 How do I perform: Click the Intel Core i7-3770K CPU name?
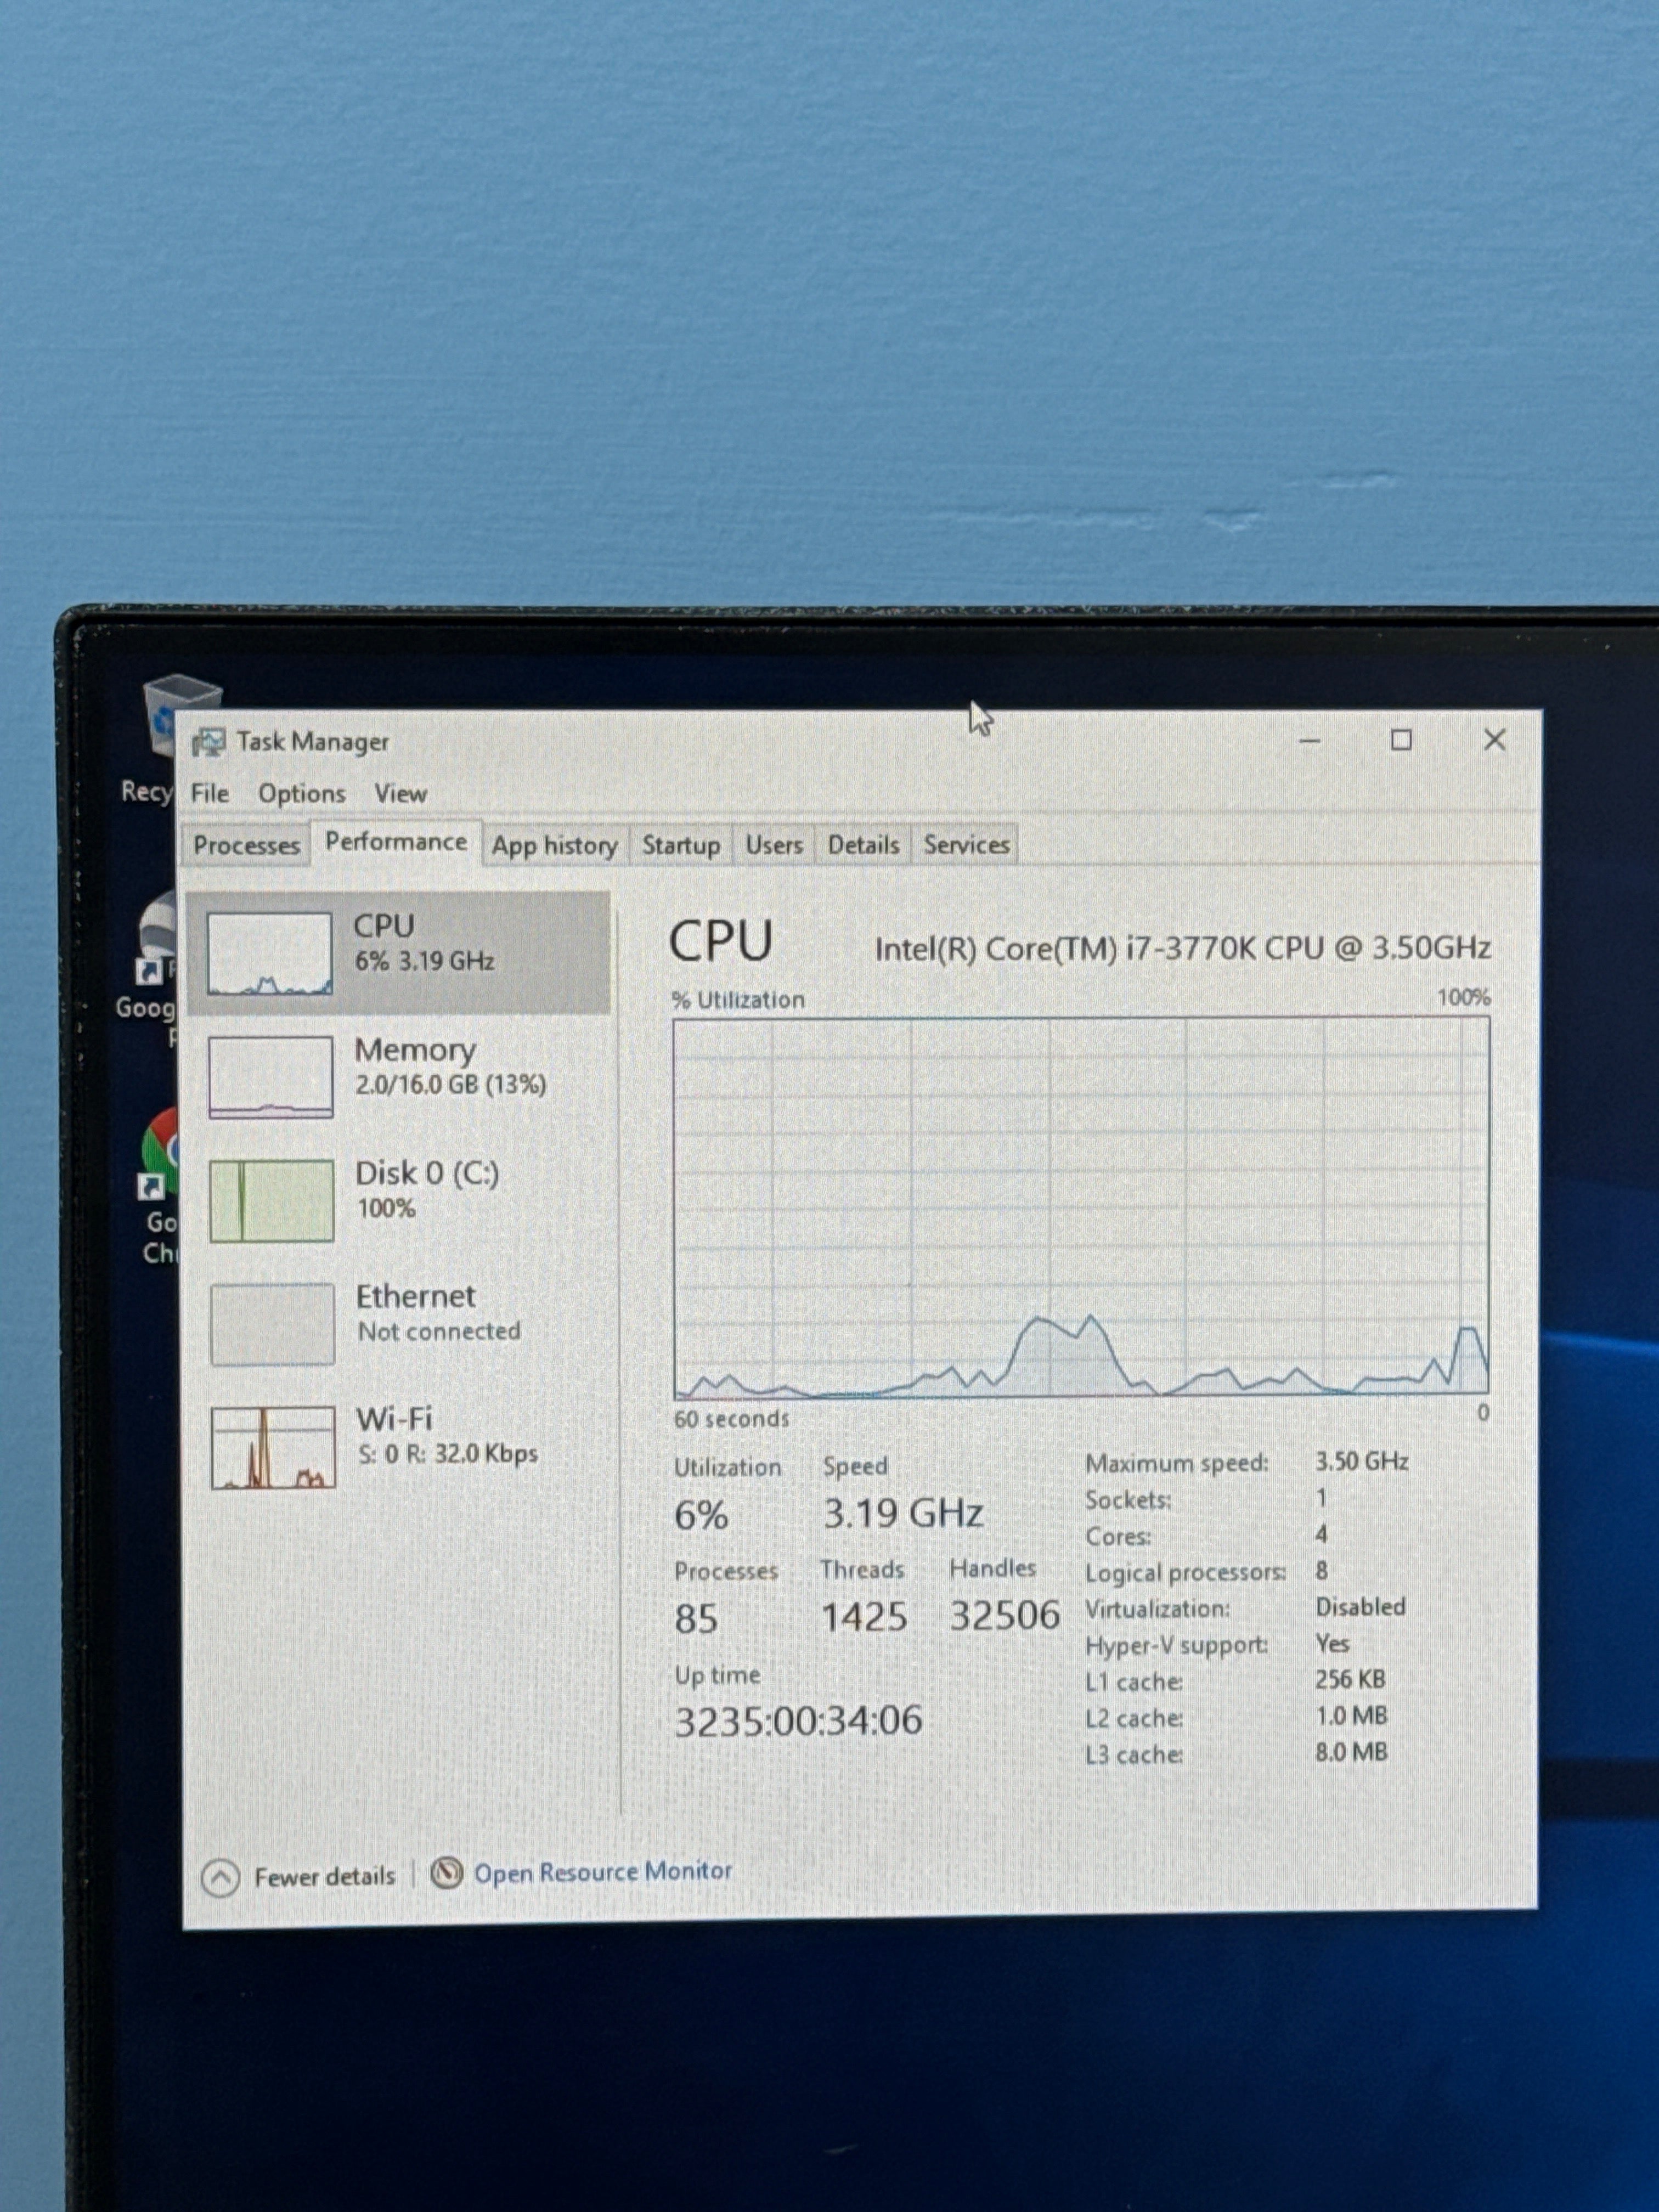coord(1183,948)
